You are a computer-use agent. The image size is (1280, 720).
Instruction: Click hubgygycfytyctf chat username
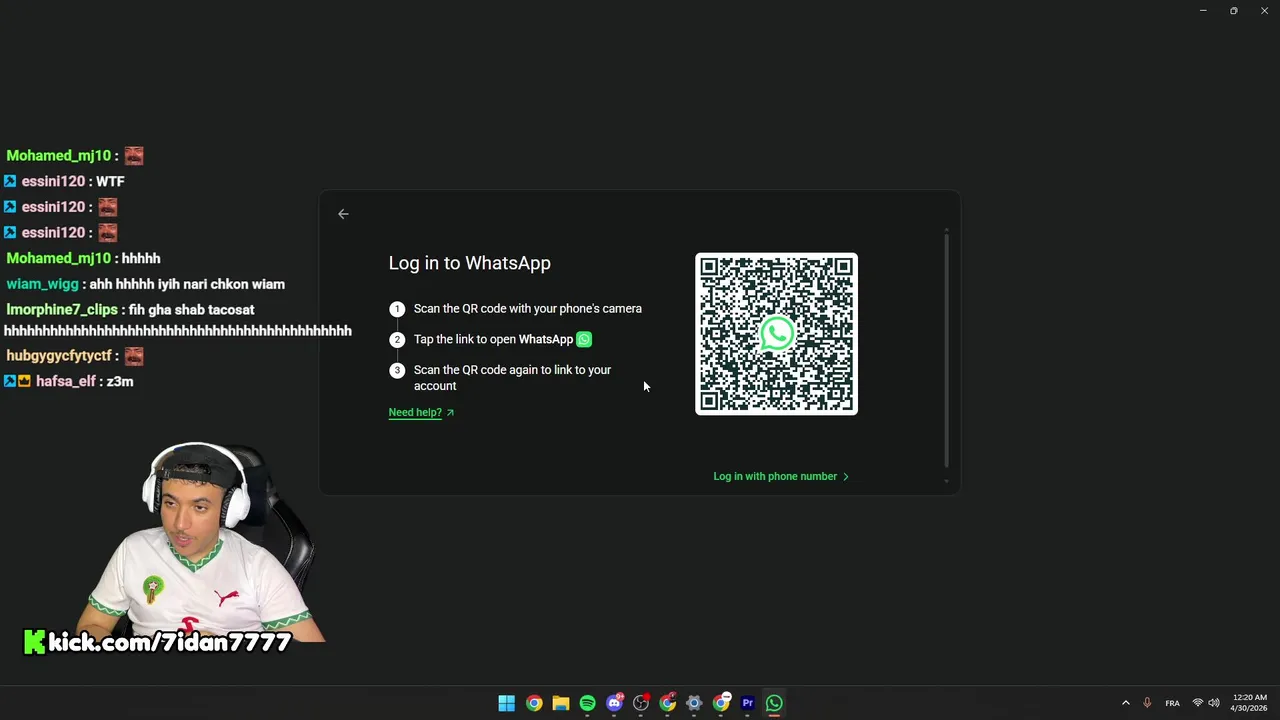pos(59,356)
